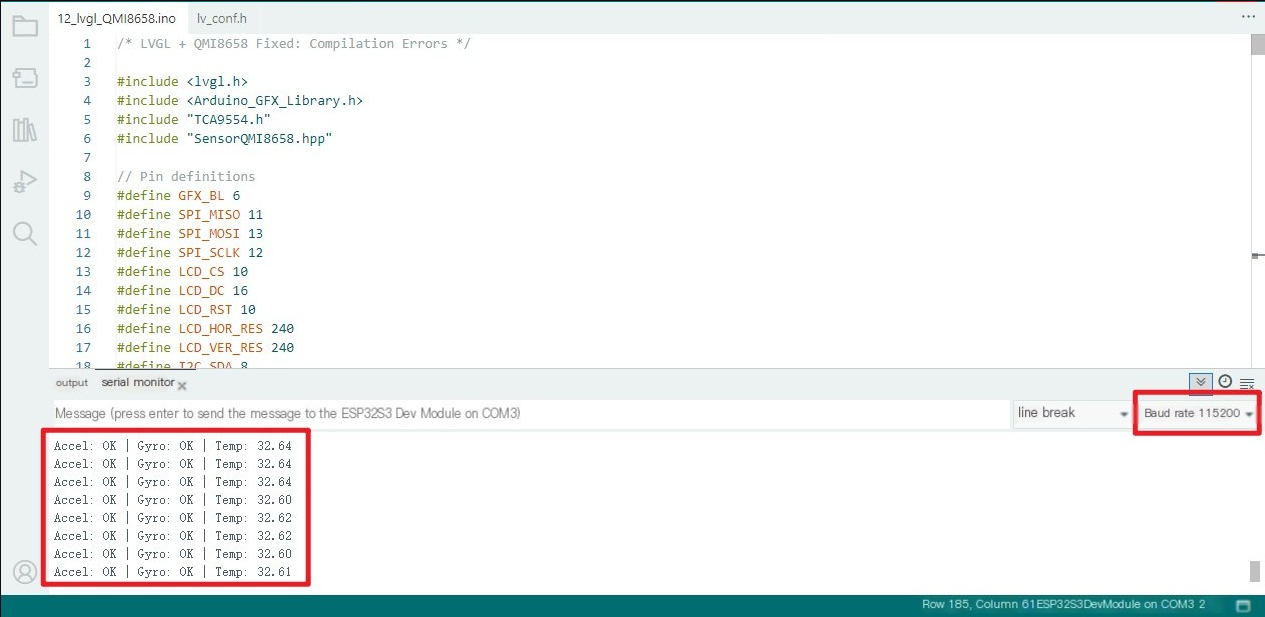1265x617 pixels.
Task: Open the Library Manager sidebar icon
Action: click(x=25, y=130)
